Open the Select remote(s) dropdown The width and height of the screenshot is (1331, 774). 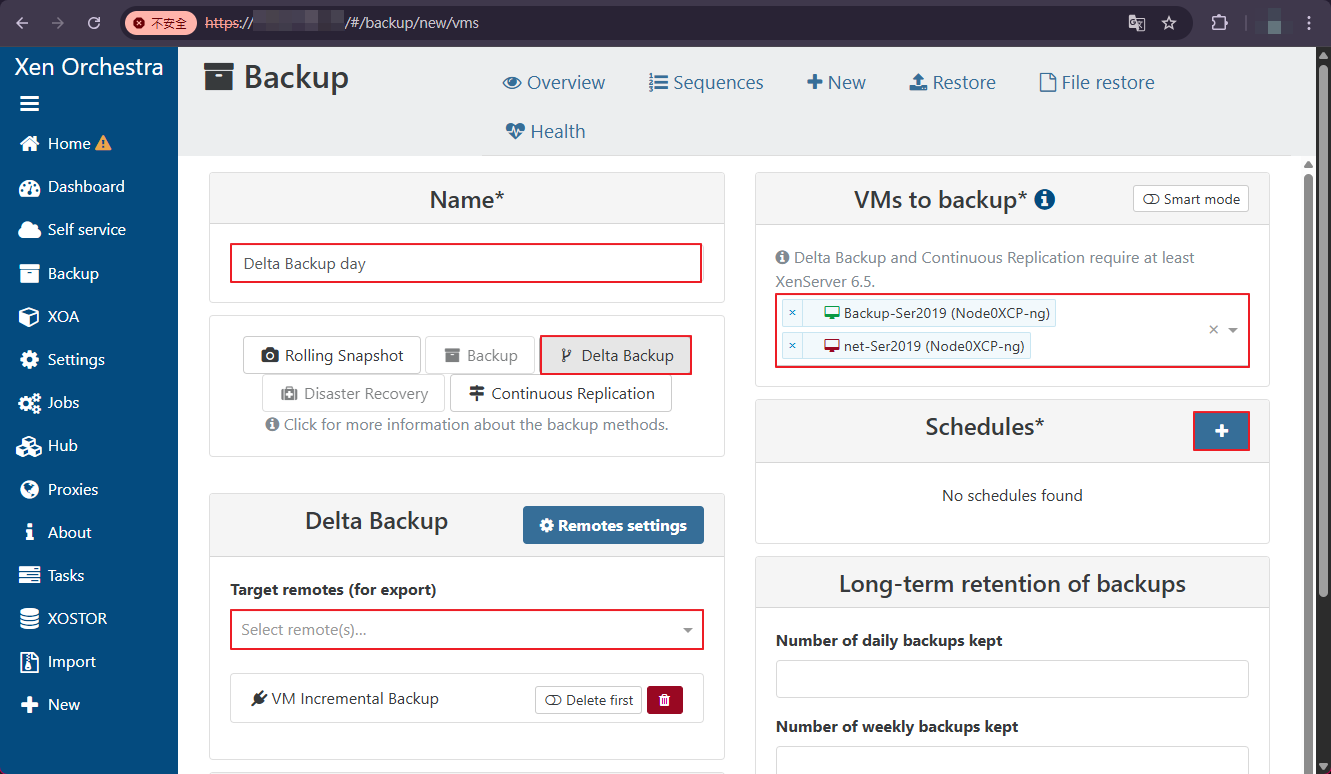(x=467, y=630)
